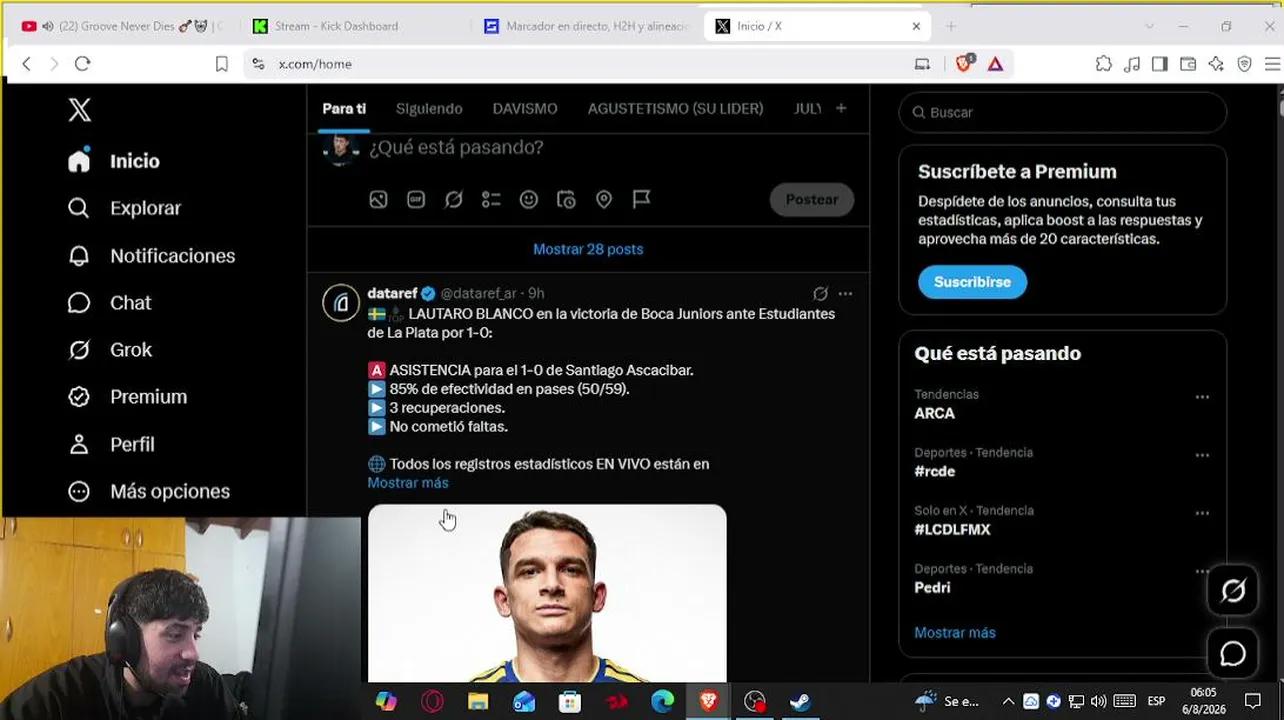Open the more menu on dataref post

pyautogui.click(x=846, y=294)
